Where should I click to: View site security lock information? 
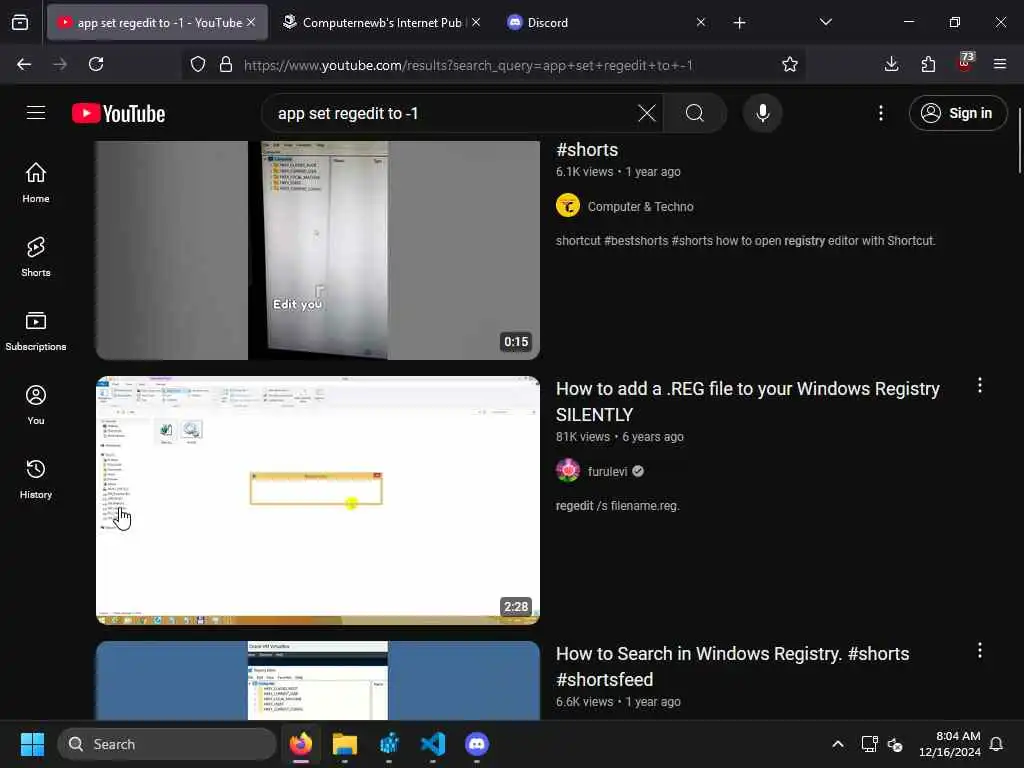226,64
